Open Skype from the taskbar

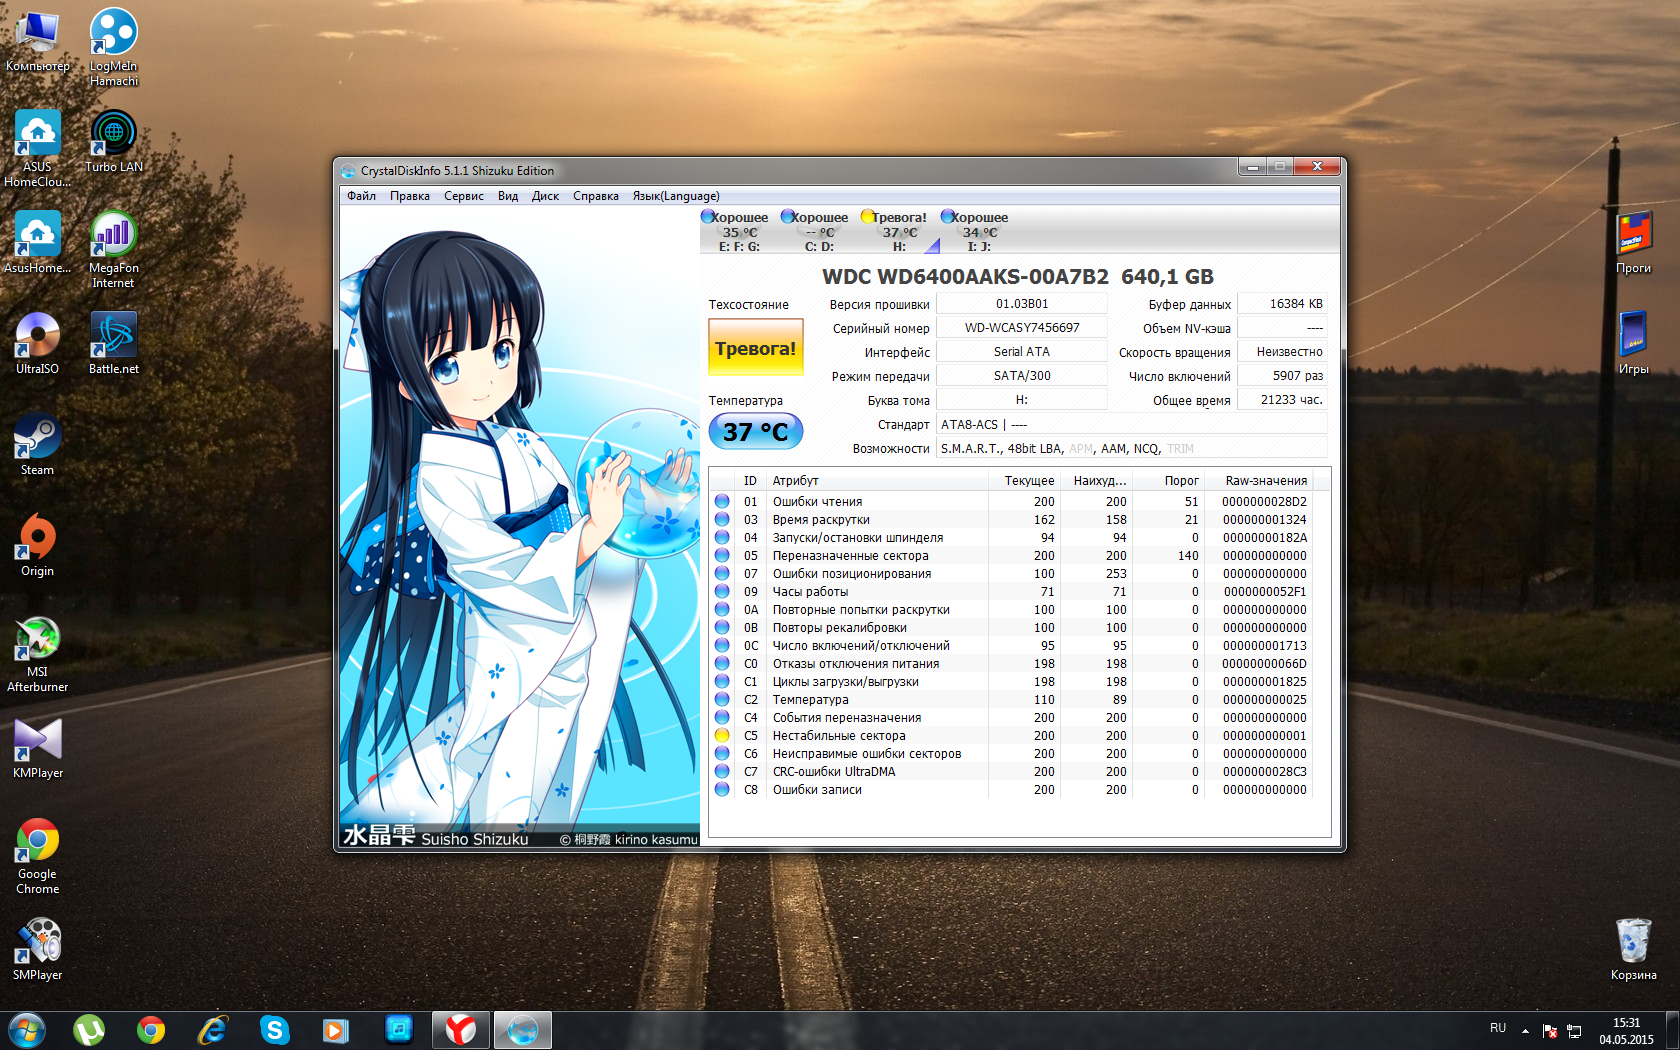pos(274,1030)
